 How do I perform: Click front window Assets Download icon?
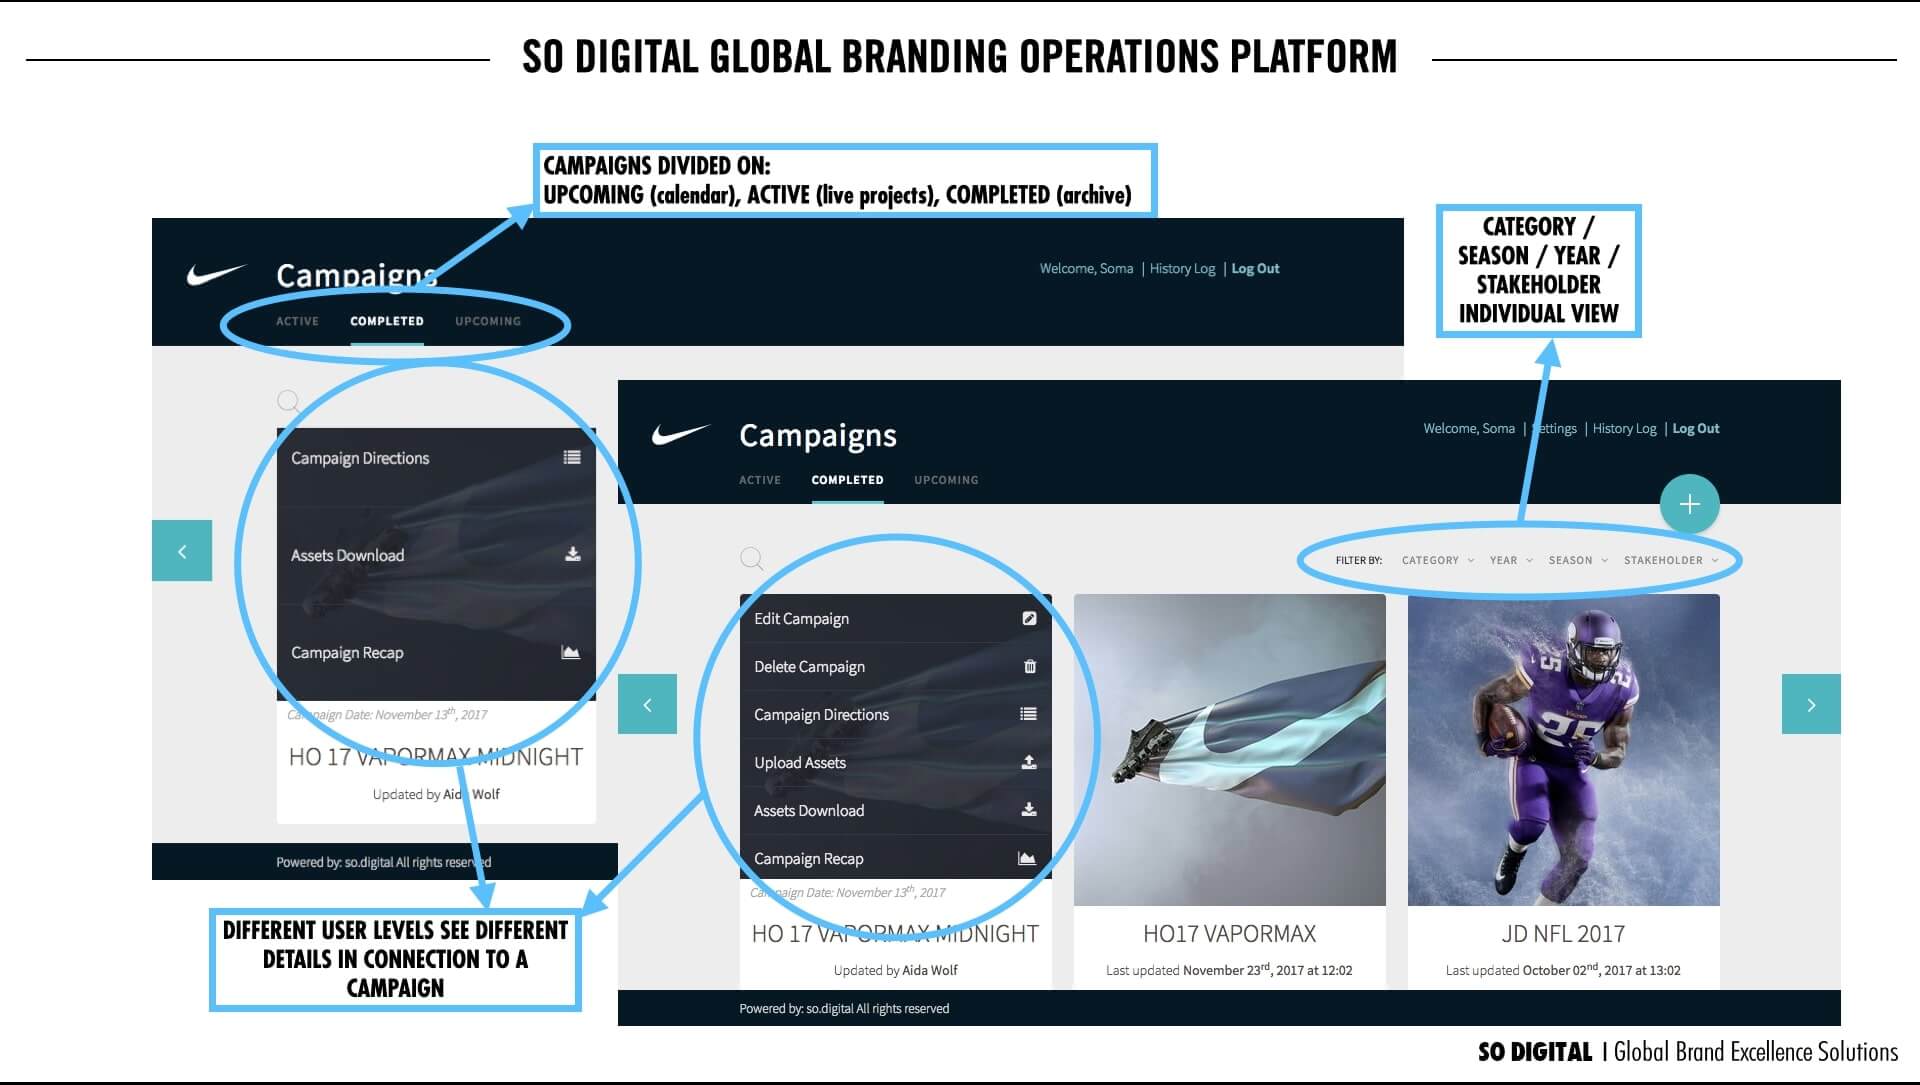click(x=1029, y=810)
